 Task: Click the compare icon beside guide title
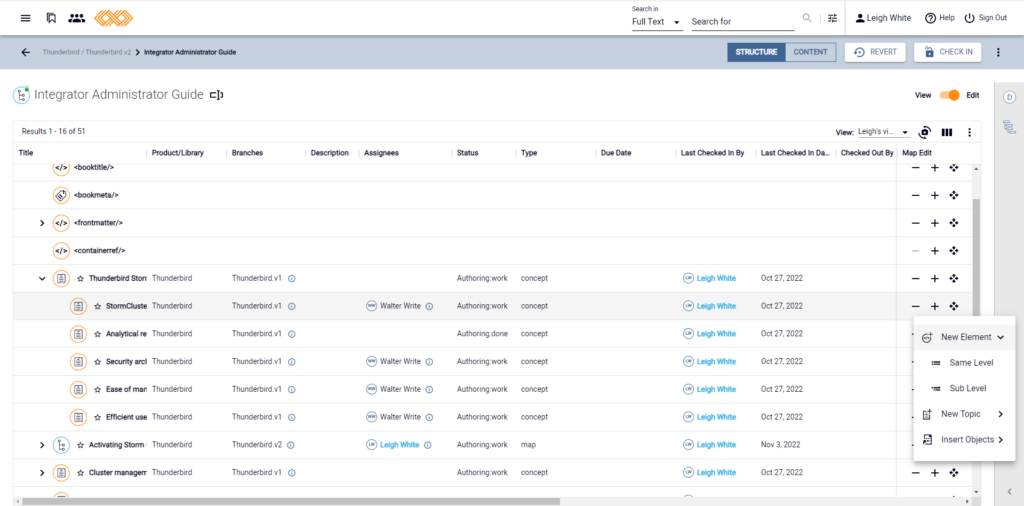(x=216, y=95)
